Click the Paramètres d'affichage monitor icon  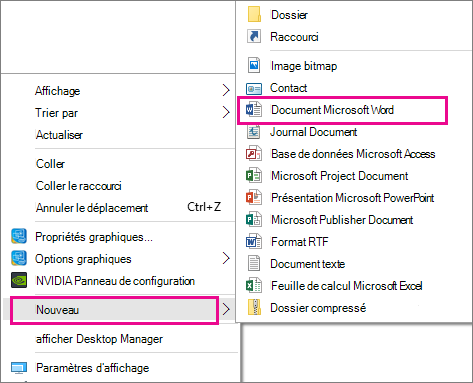(x=19, y=368)
